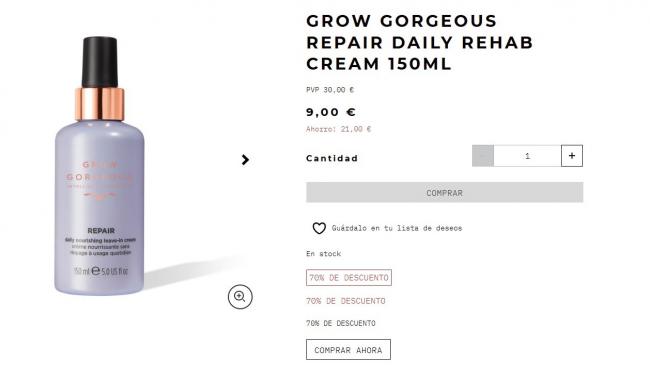
Task: Click the black pump cap on bottle
Action: pos(99,62)
